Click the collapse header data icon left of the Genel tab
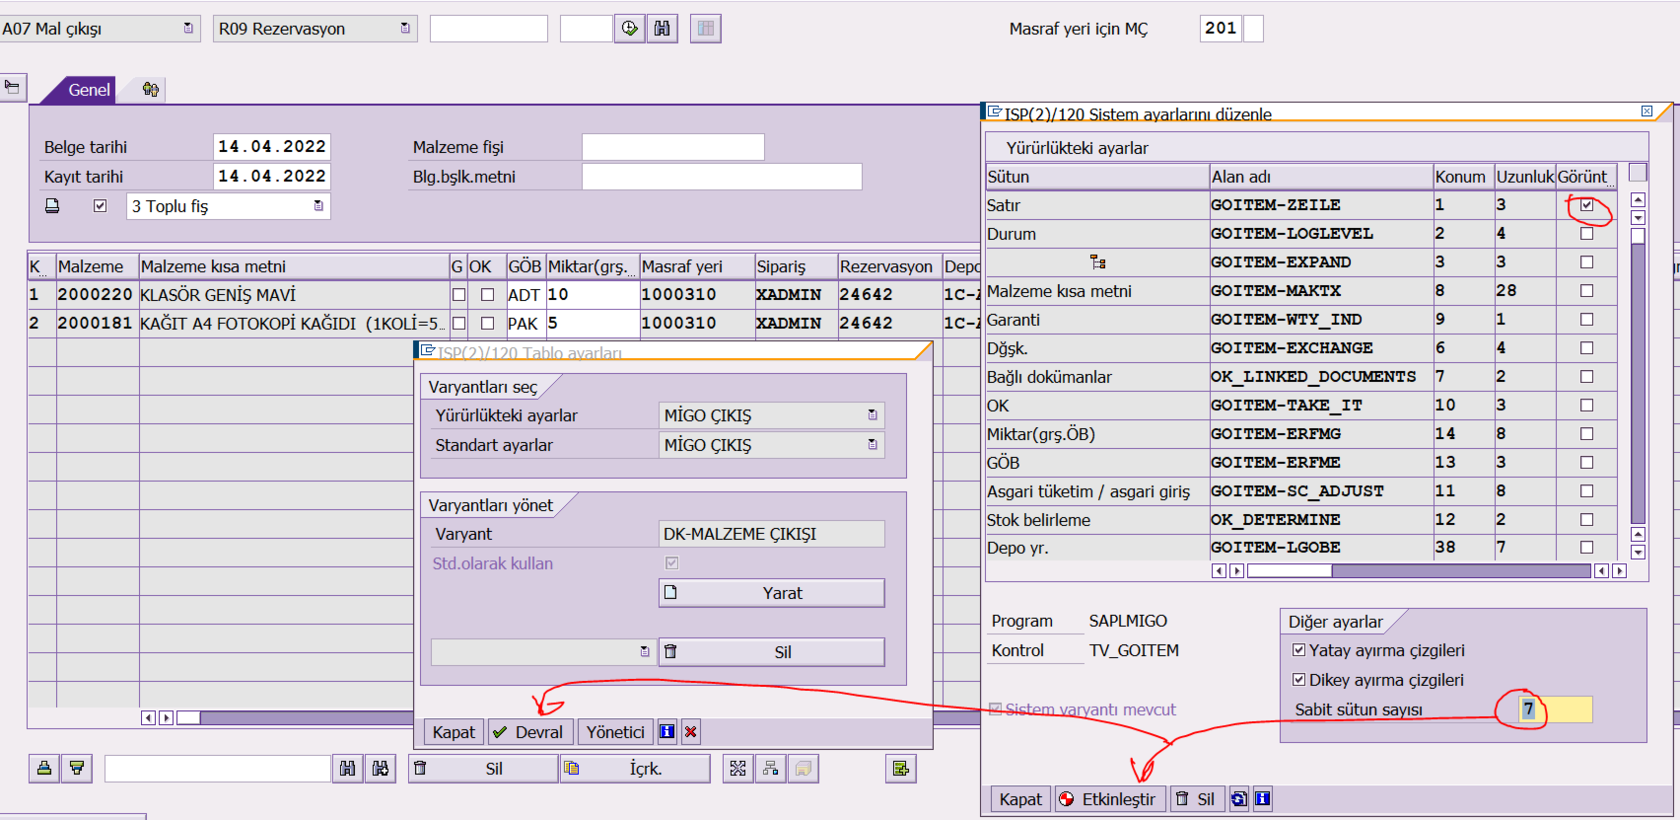 [12, 88]
